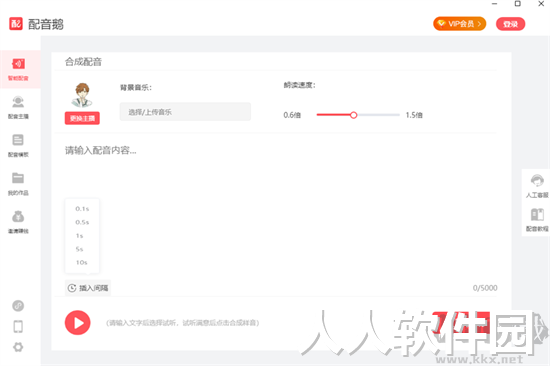This screenshot has width=550, height=366.
Task: Minimize the application window
Action: tap(495, 4)
